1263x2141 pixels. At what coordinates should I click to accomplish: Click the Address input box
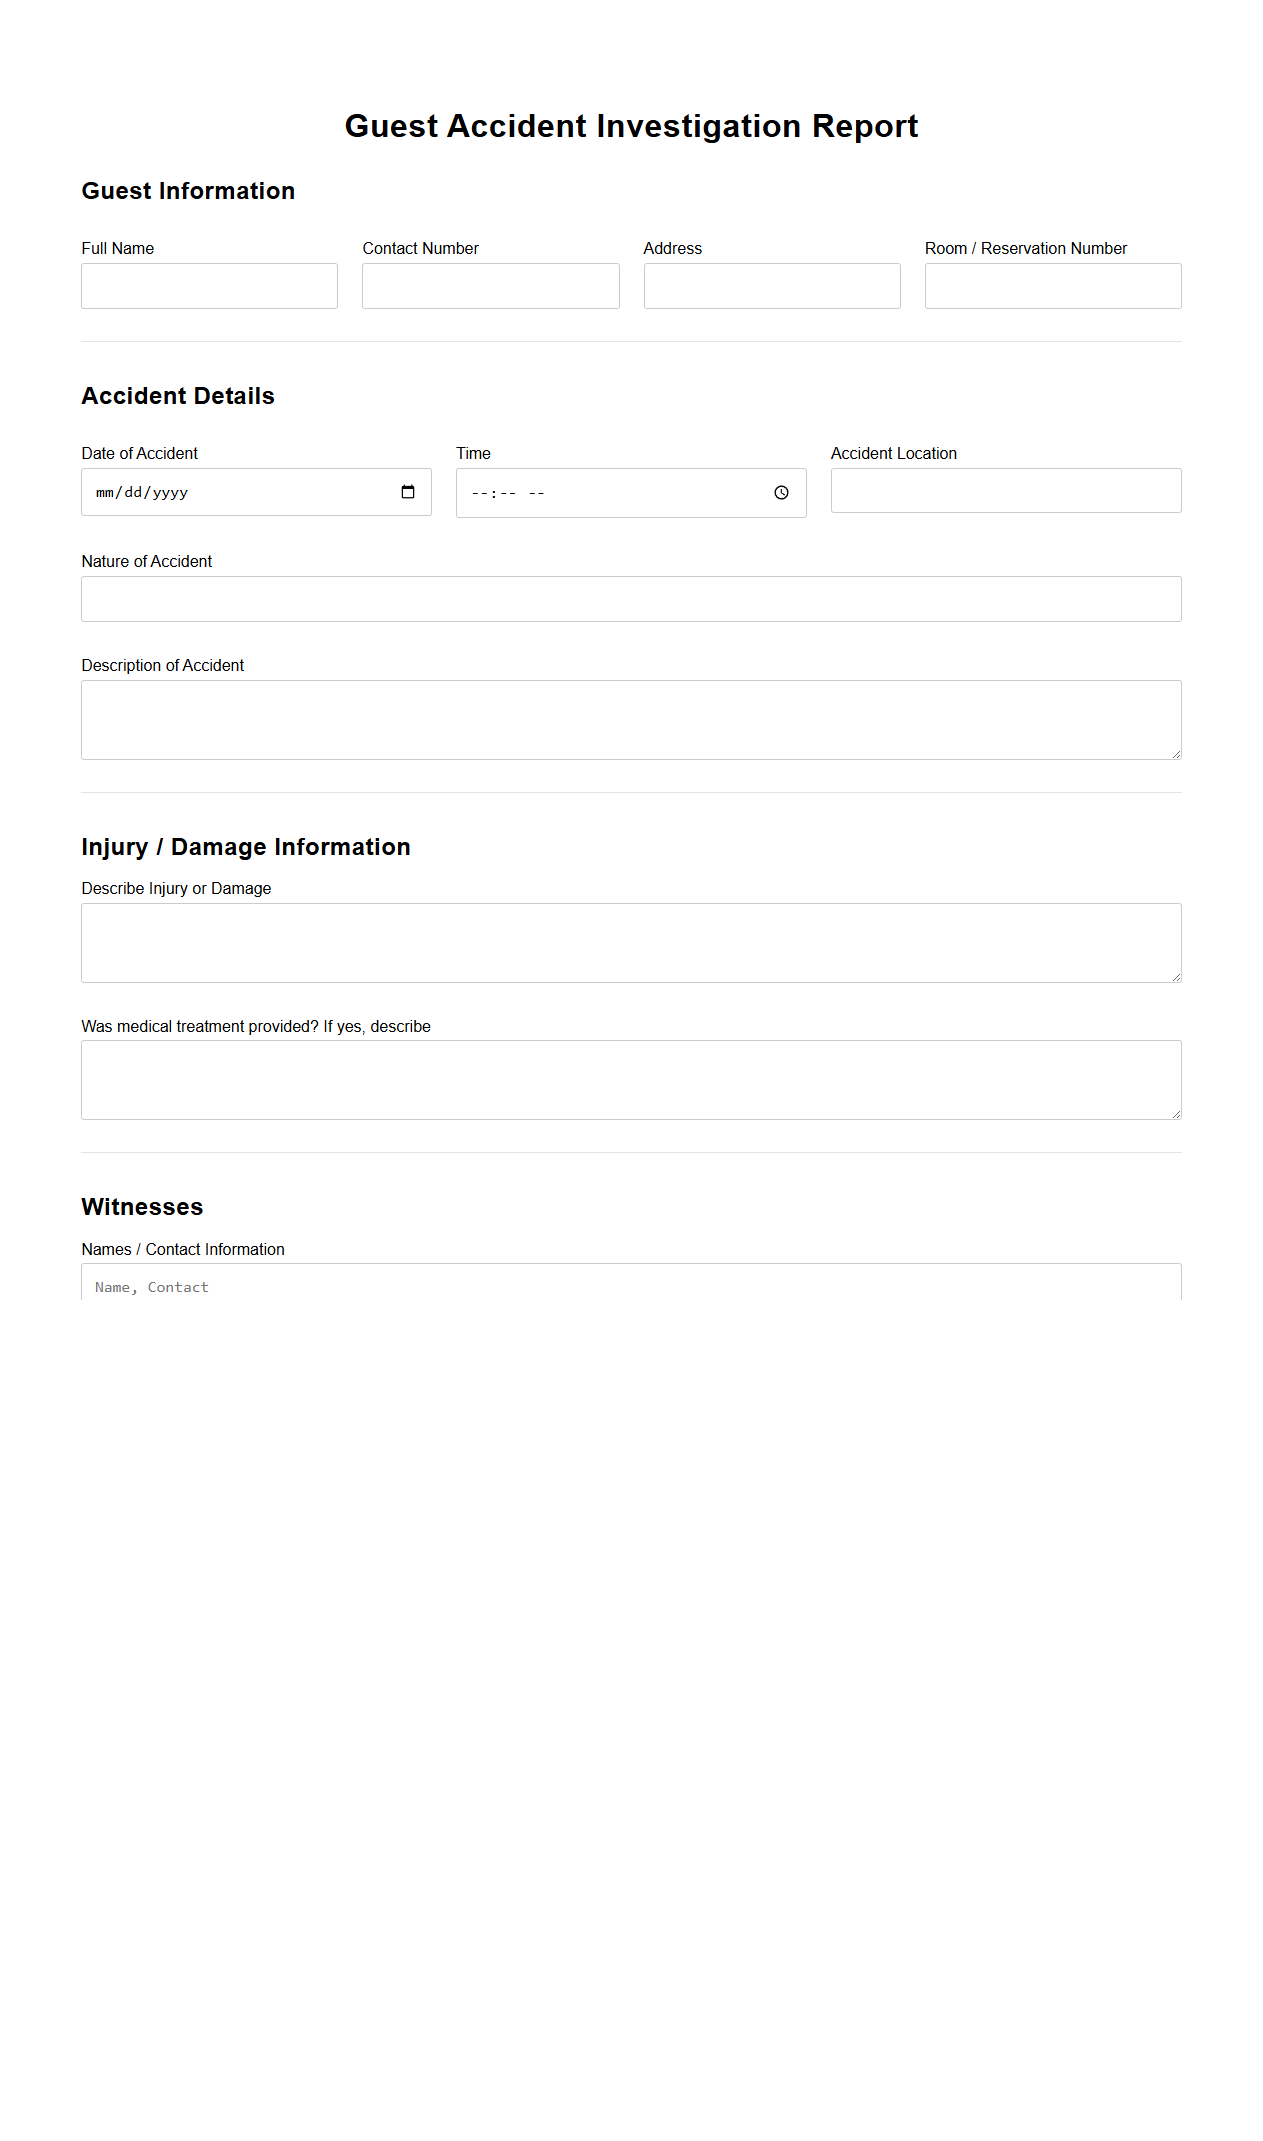coord(771,286)
